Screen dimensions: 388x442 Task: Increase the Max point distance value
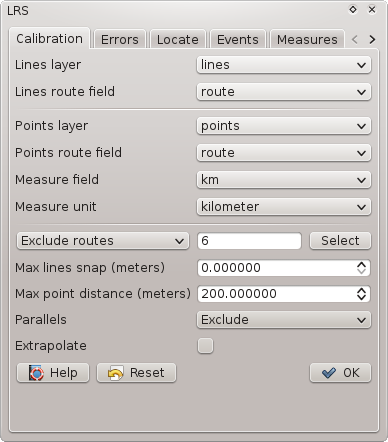pos(362,290)
